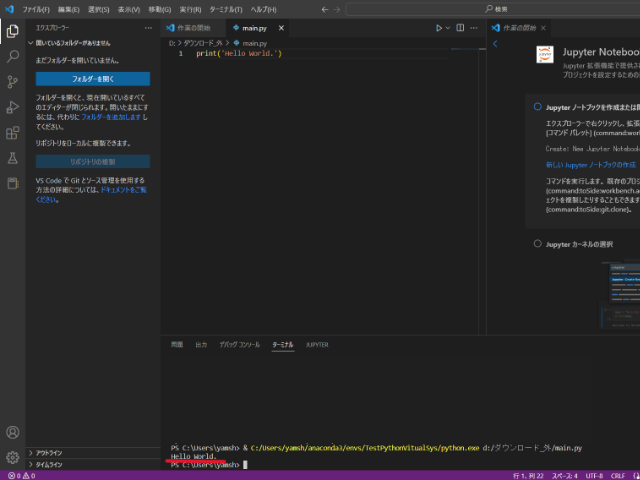Open the 移動(G) menu
This screenshot has width=640, height=480.
click(x=160, y=9)
